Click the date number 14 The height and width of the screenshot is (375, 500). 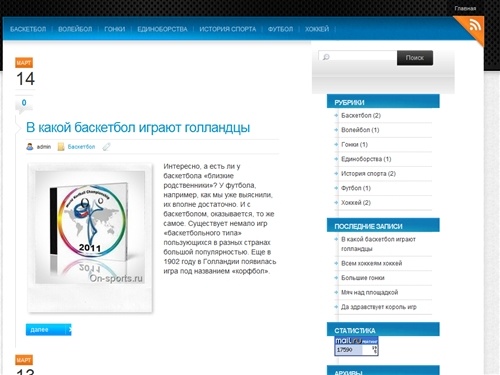coord(25,79)
